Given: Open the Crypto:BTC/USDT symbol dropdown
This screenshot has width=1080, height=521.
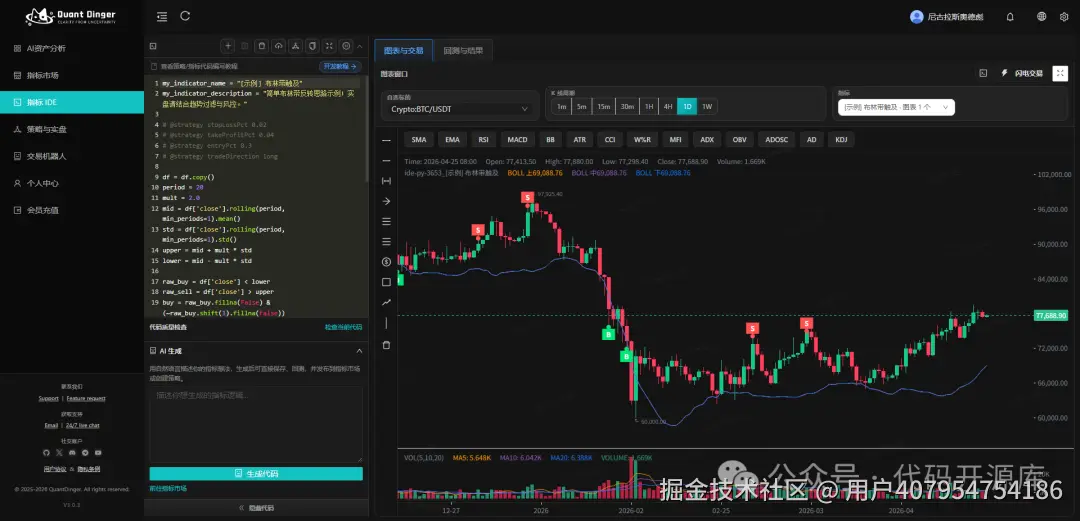Looking at the screenshot, I should coord(459,109).
